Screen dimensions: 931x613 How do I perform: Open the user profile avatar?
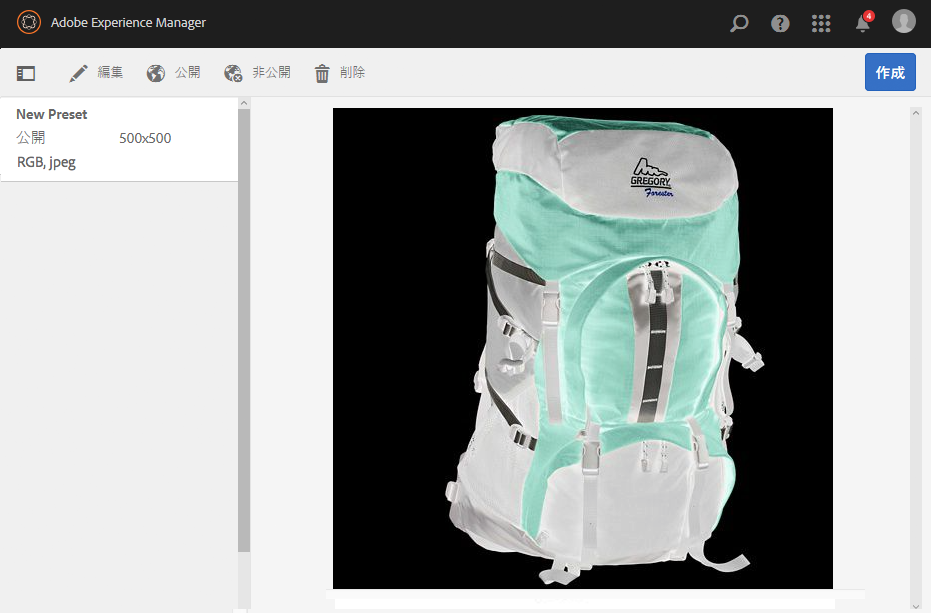coord(904,21)
